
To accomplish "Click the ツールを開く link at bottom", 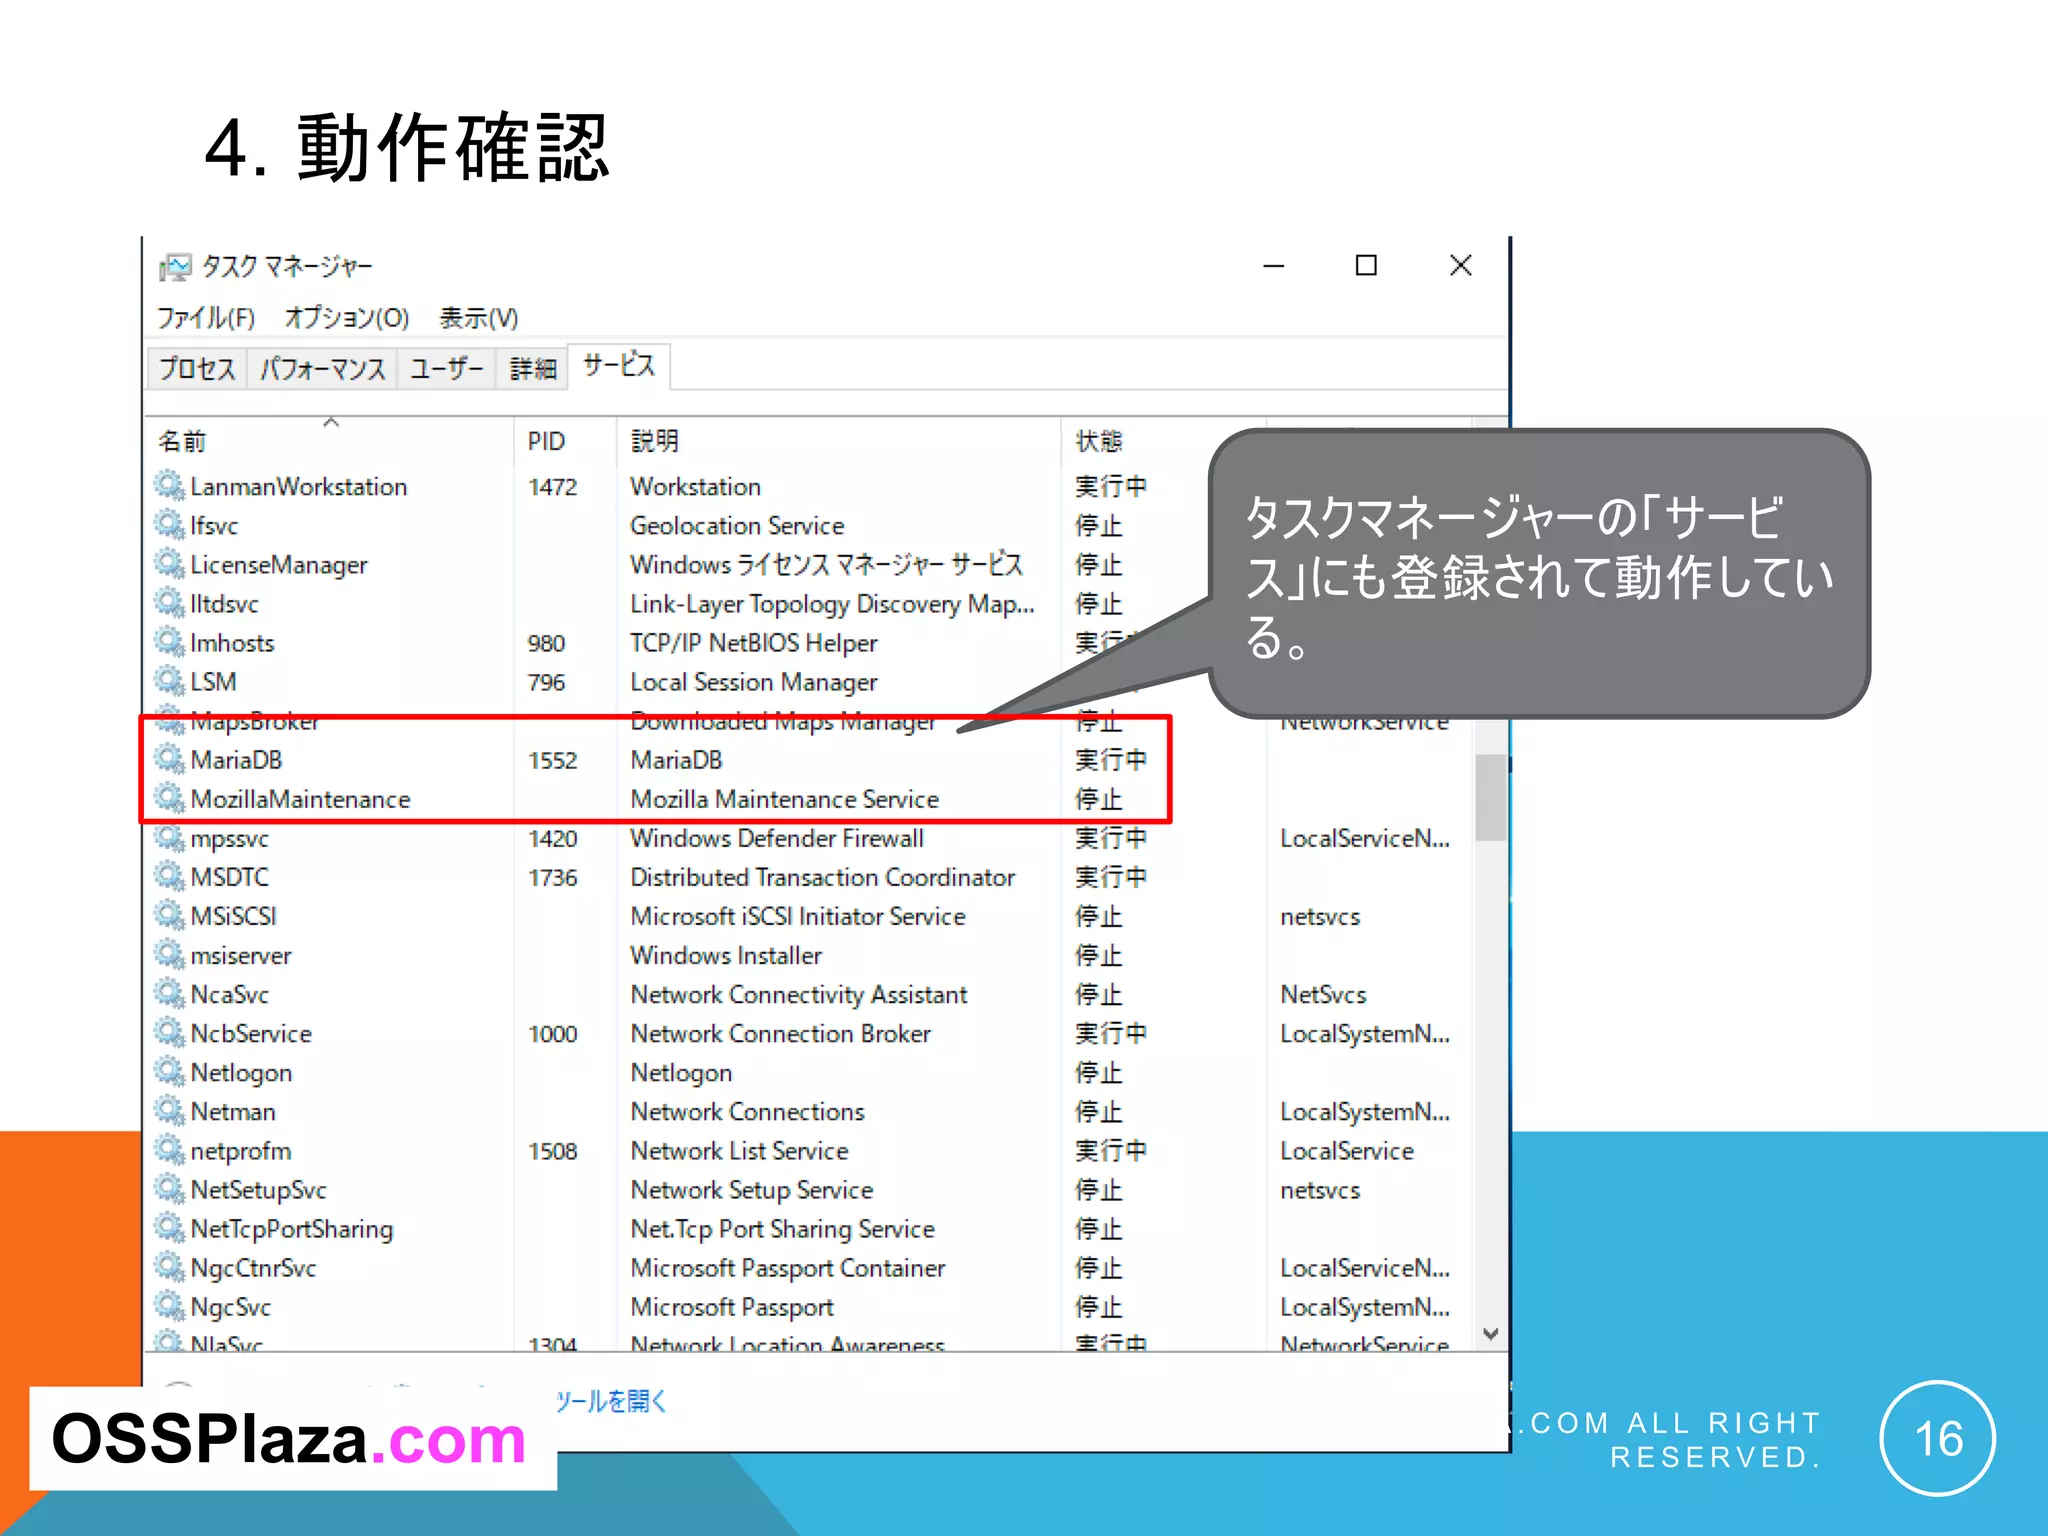I will pos(611,1400).
